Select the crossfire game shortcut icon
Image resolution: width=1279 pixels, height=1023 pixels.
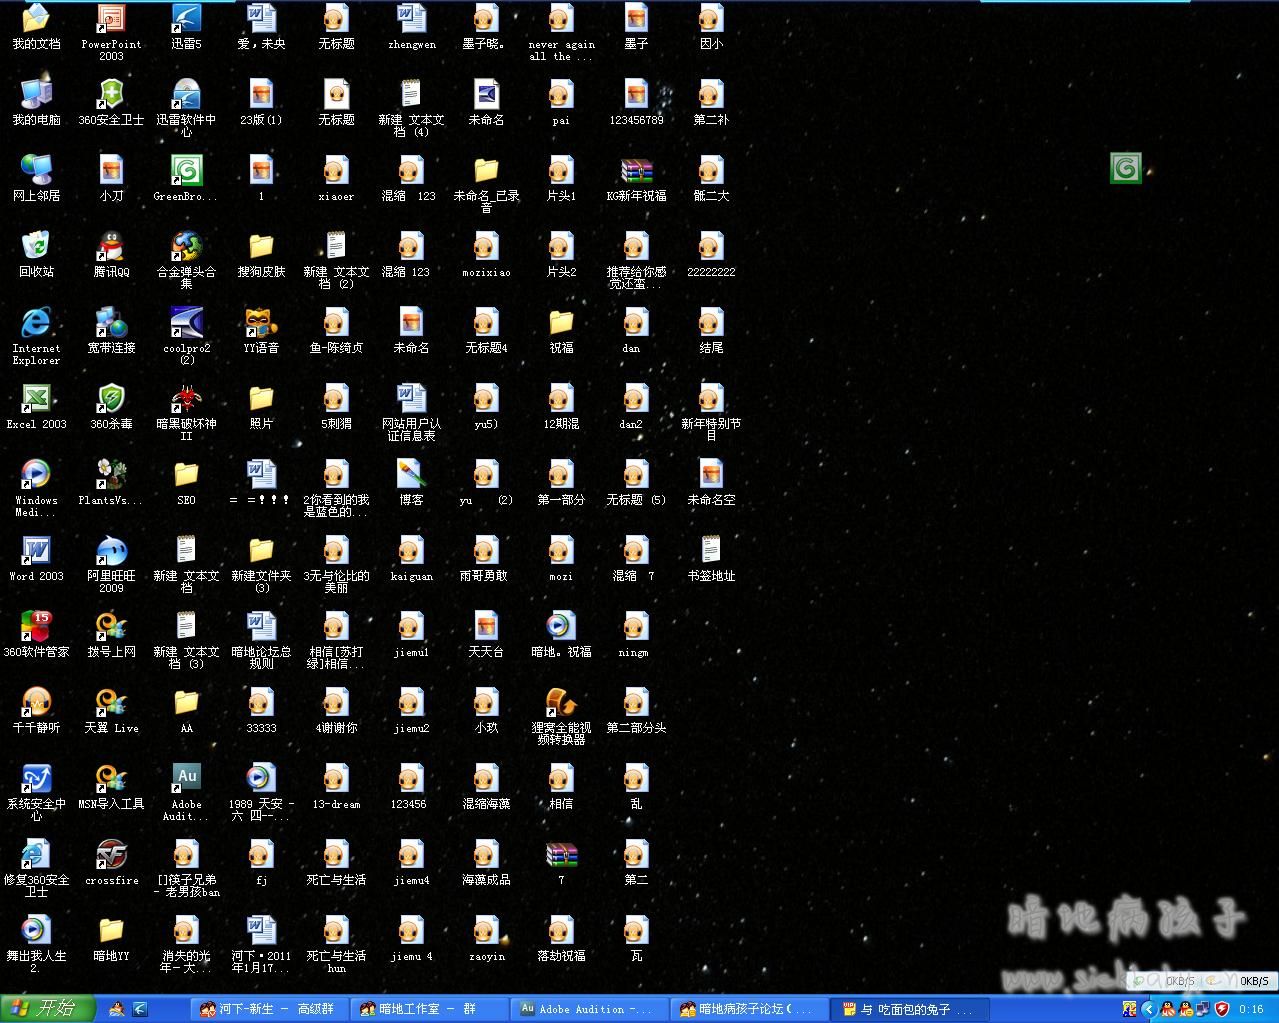point(111,855)
